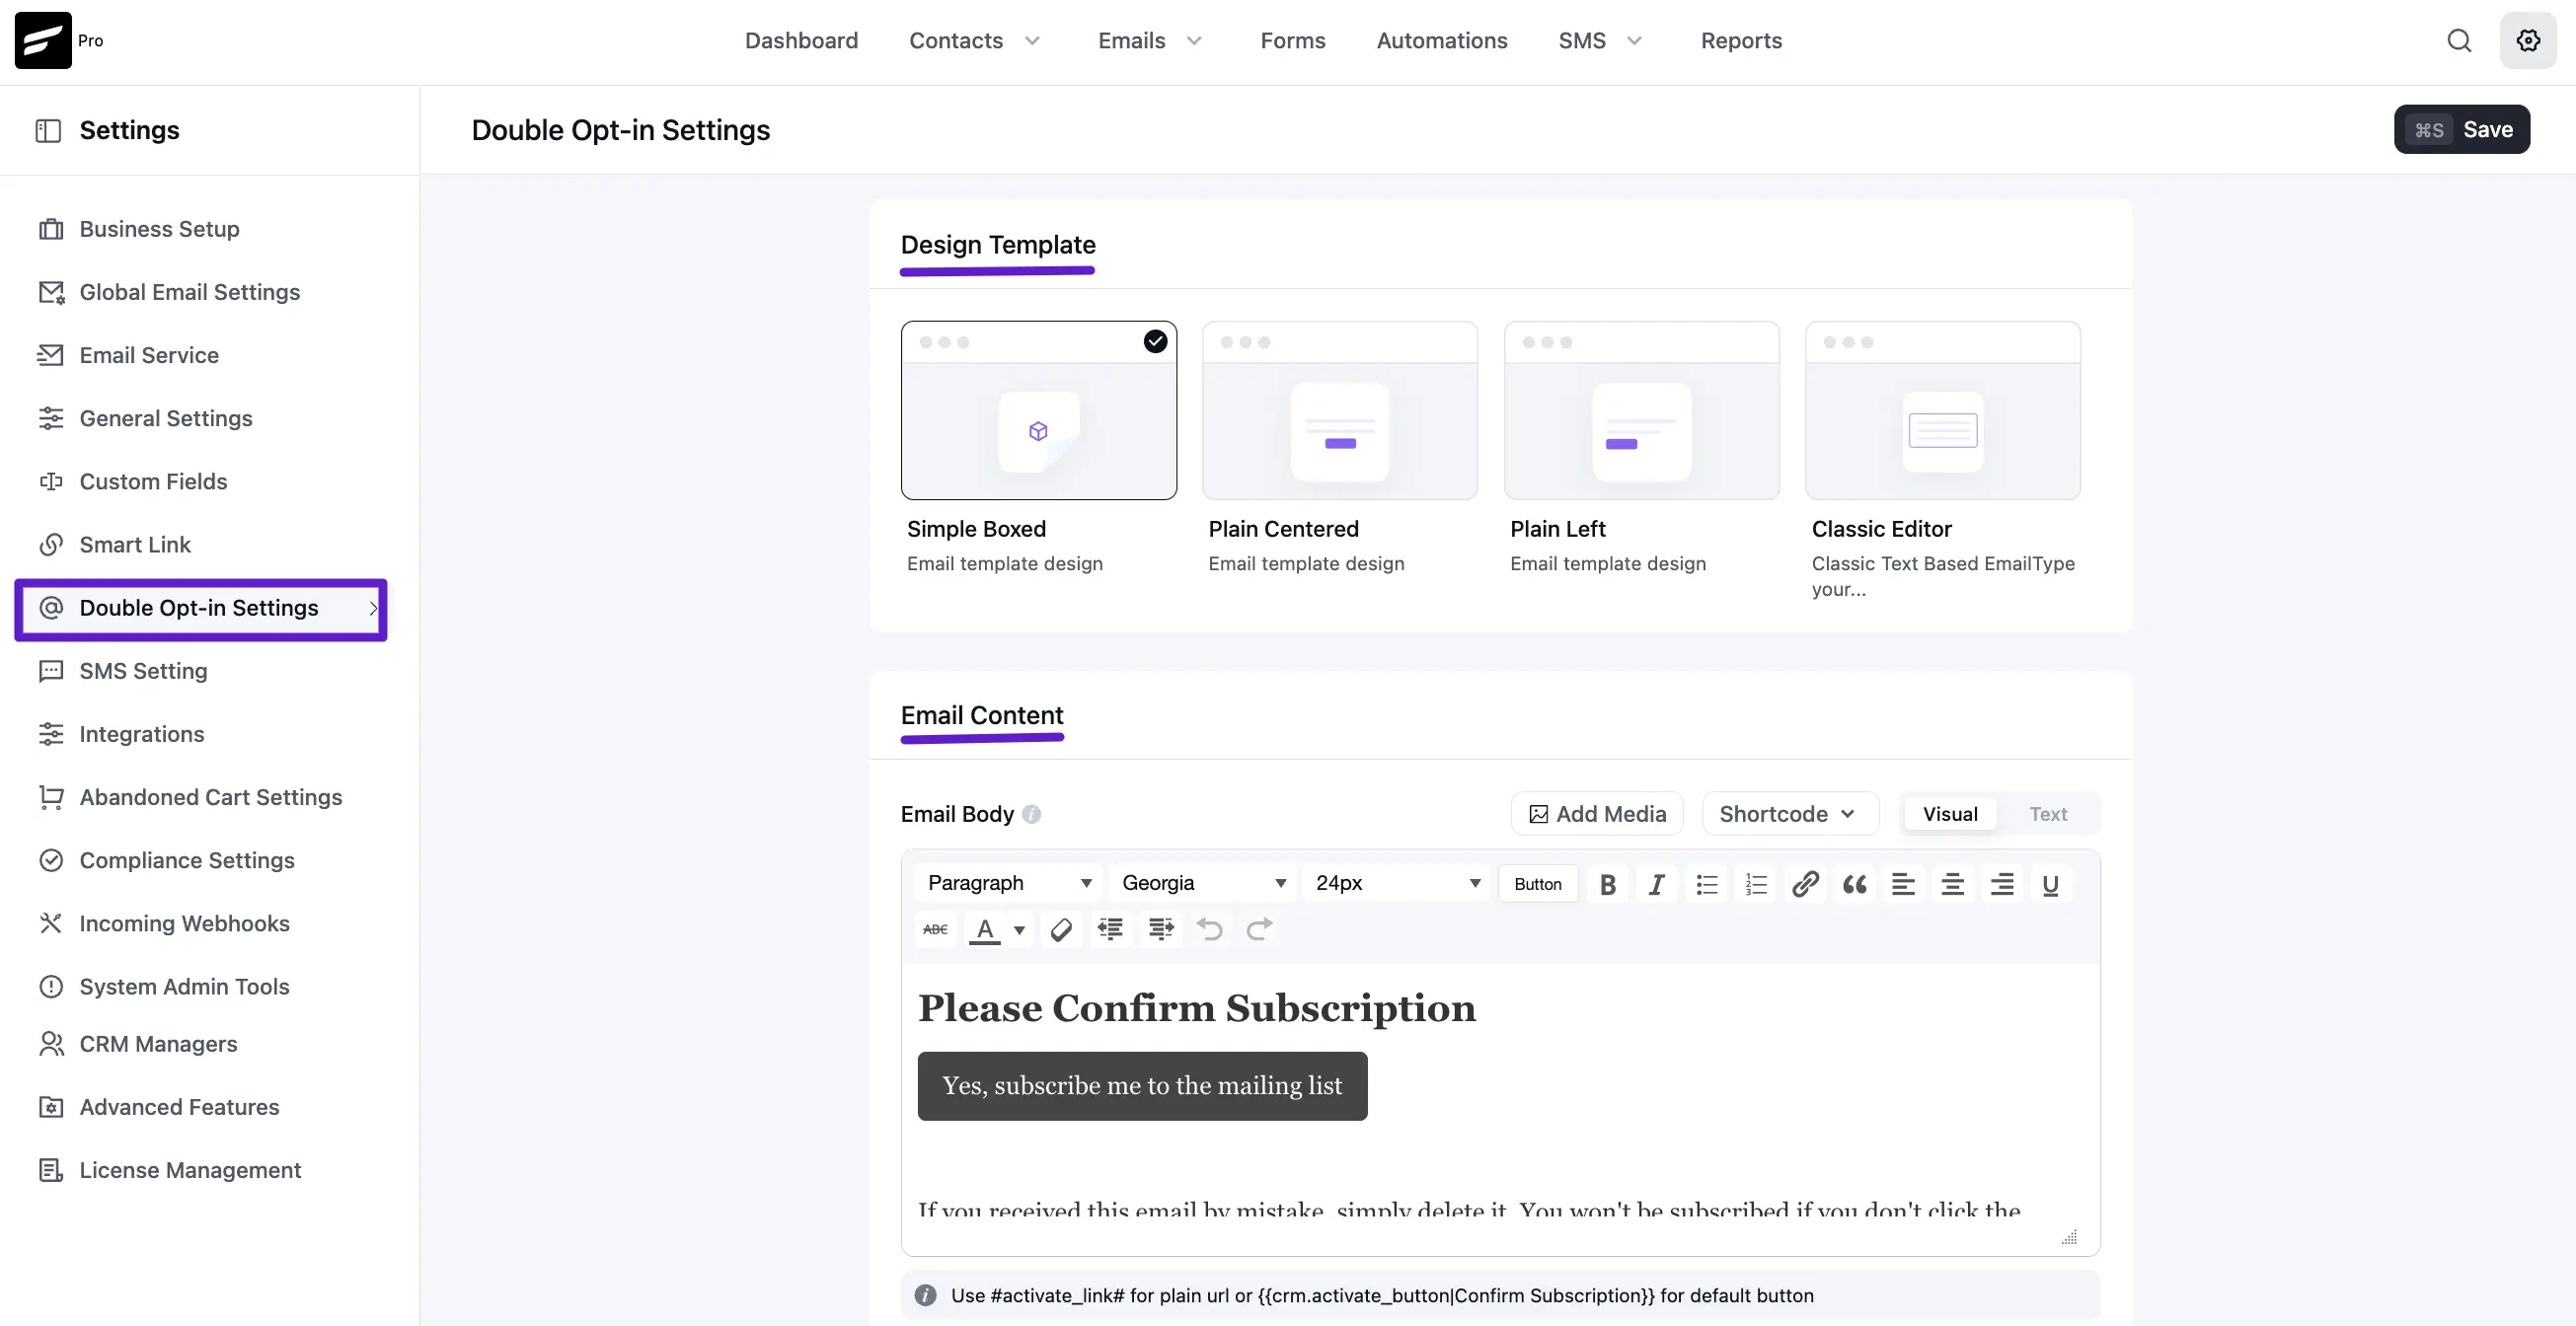The width and height of the screenshot is (2576, 1326).
Task: Click 'Yes, subscribe me' button in body
Action: 1142,1086
